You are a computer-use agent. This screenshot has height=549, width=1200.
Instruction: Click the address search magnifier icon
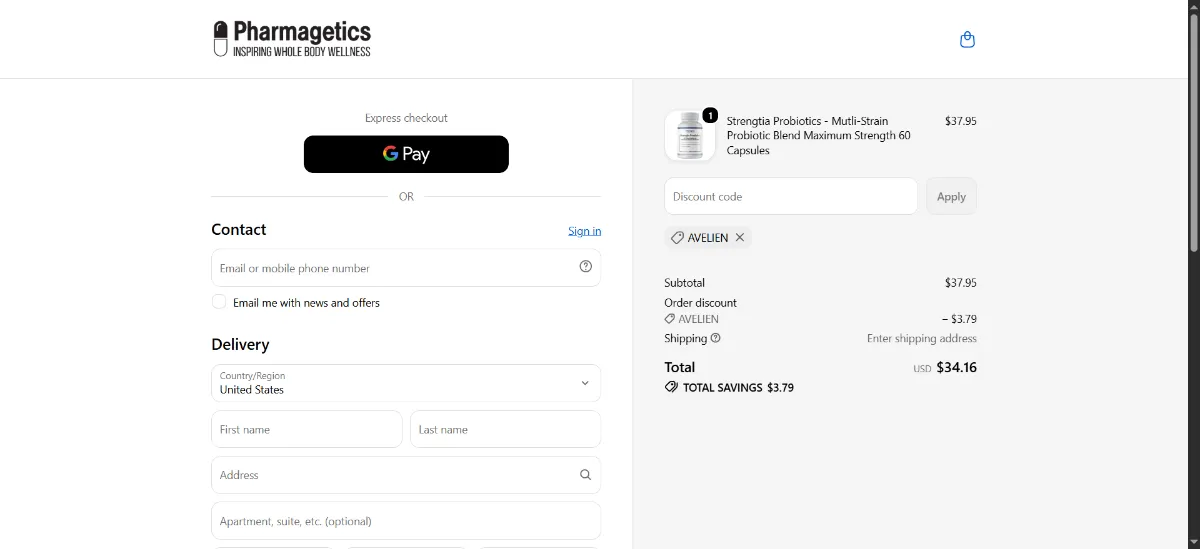point(586,475)
